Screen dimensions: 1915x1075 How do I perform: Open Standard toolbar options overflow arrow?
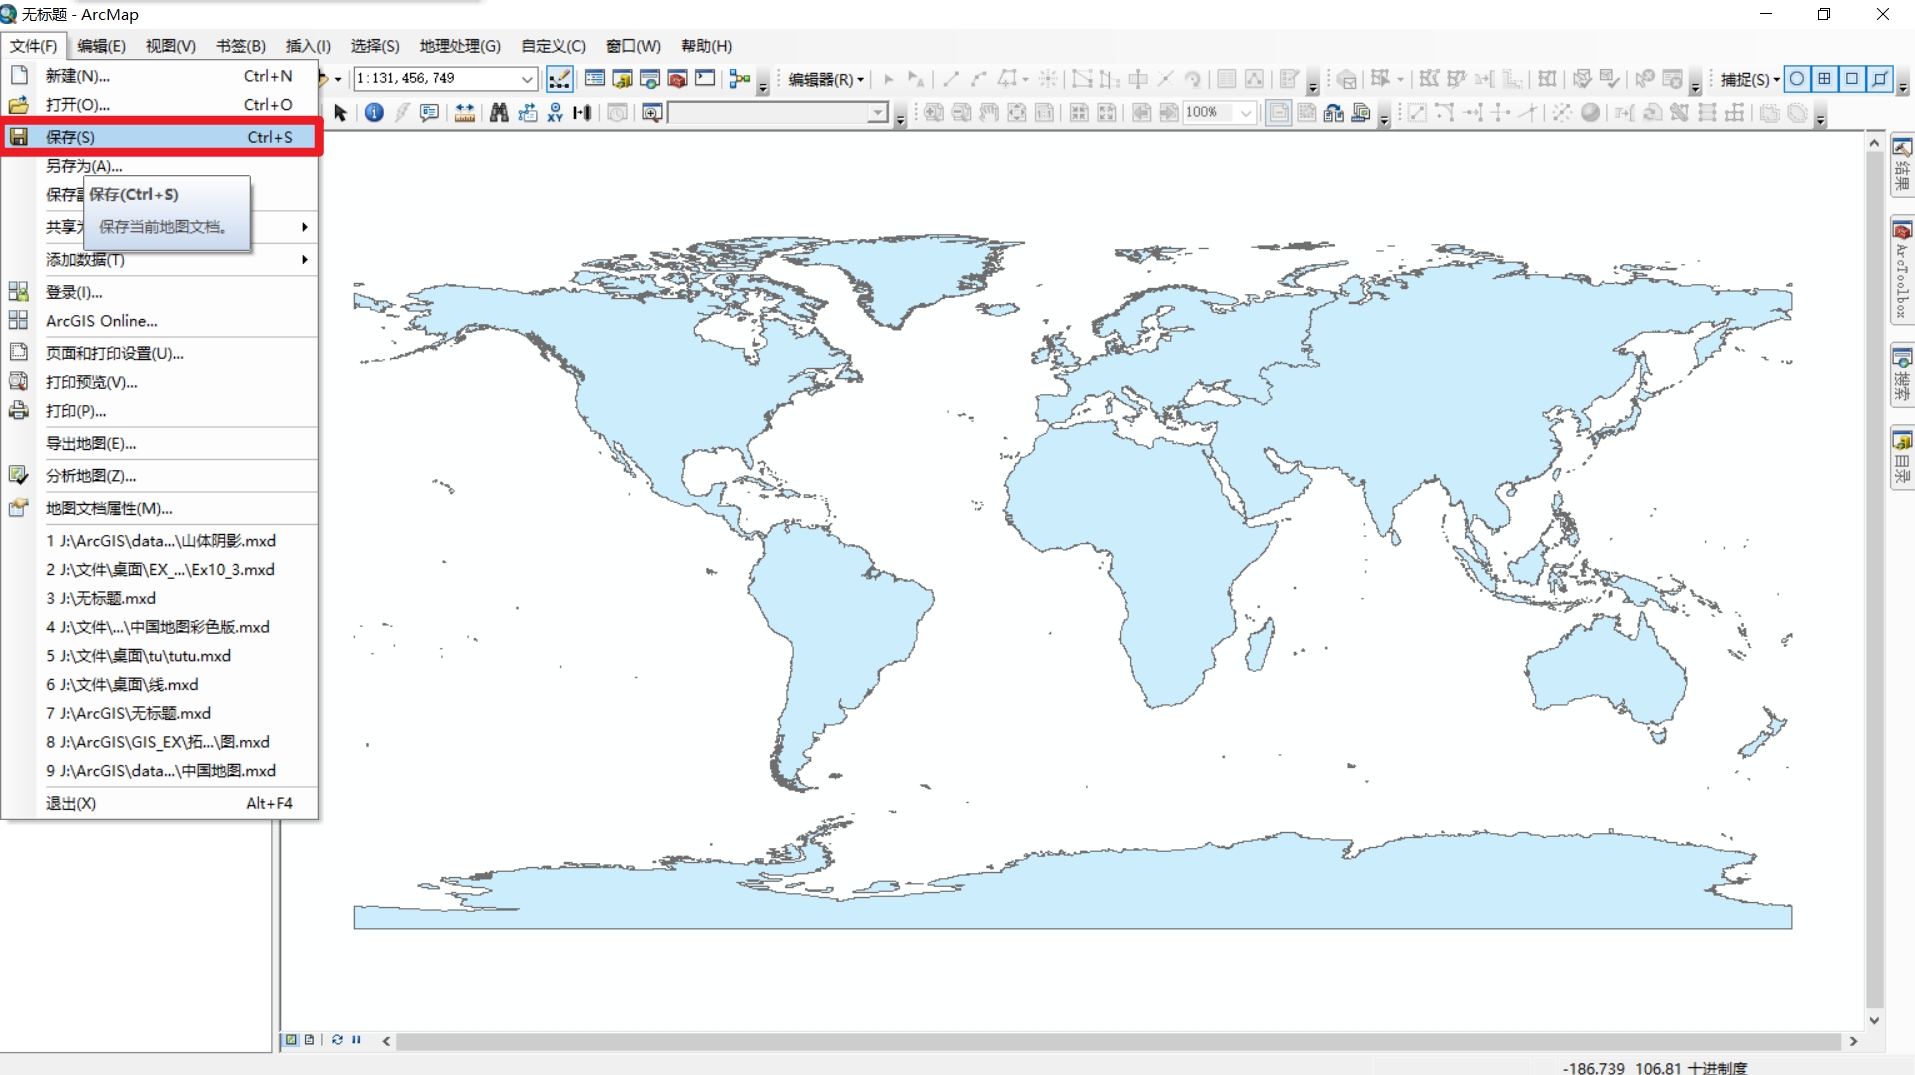[x=763, y=87]
